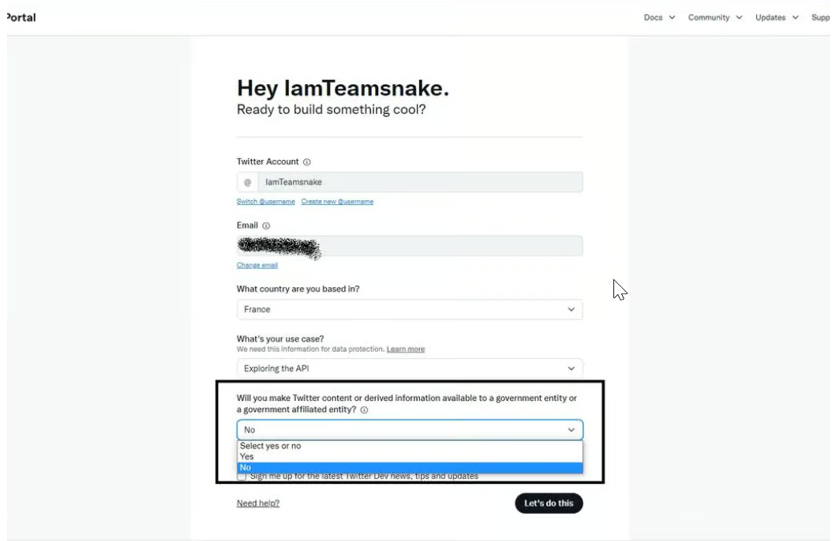Click the Change email link
This screenshot has width=832, height=541.
[257, 265]
